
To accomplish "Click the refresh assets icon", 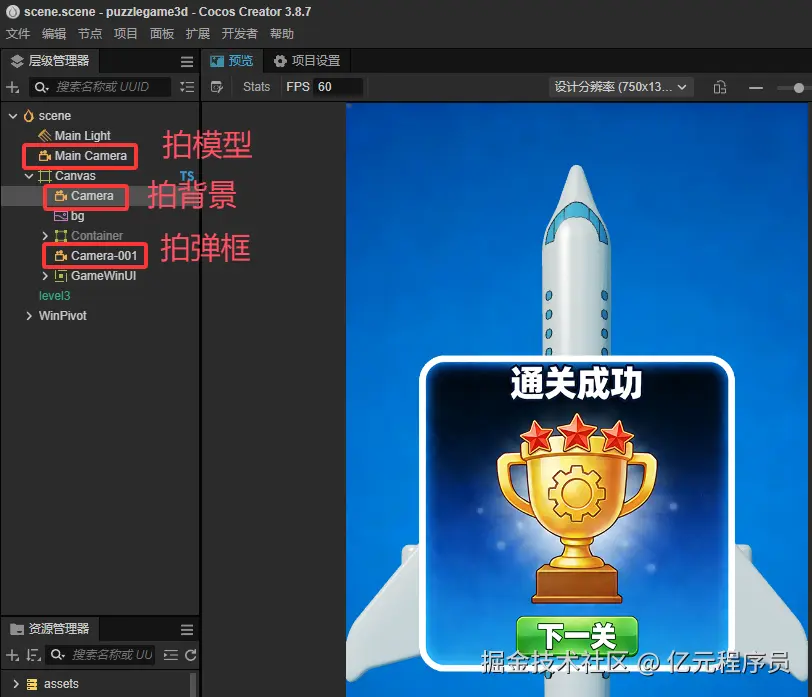I will [x=191, y=656].
